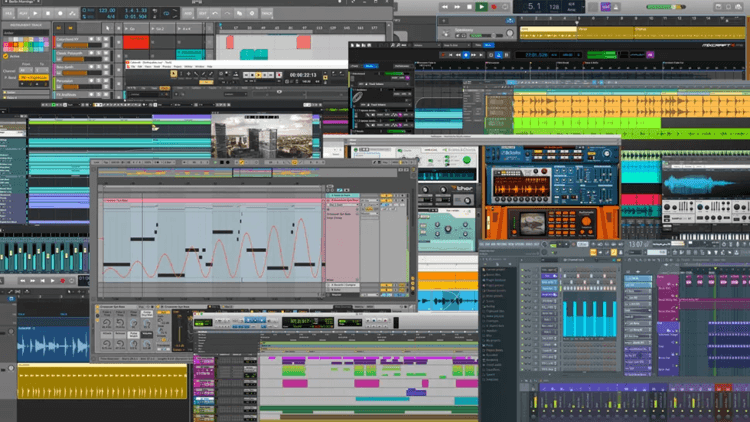Click the Stop button in GarageBand transport
750x422 pixels.
pos(469,7)
